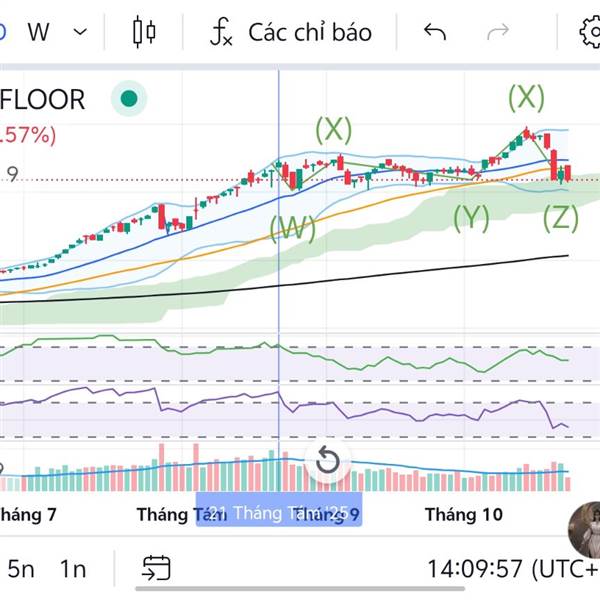This screenshot has width=600, height=600.
Task: Select the (Y) wave label on chart
Action: coord(471,217)
